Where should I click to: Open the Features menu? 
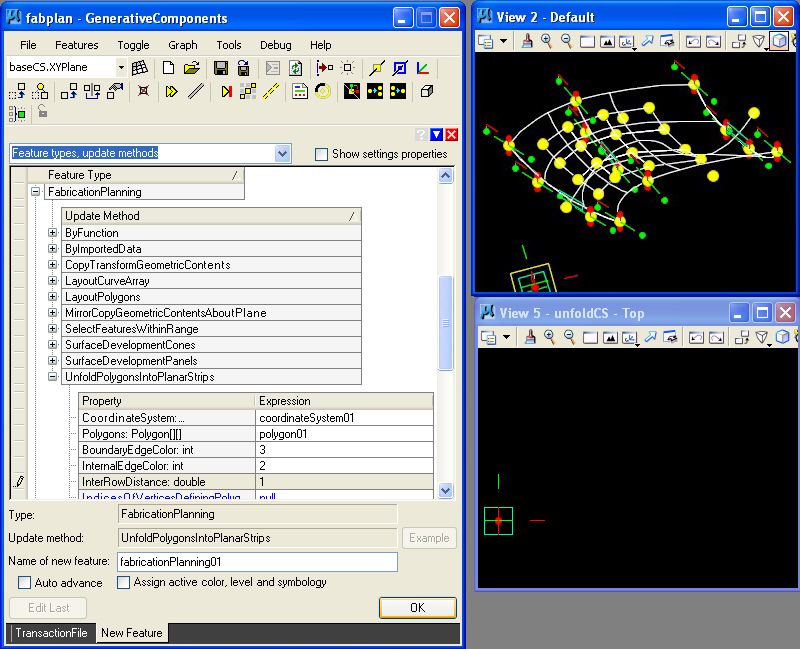coord(77,45)
